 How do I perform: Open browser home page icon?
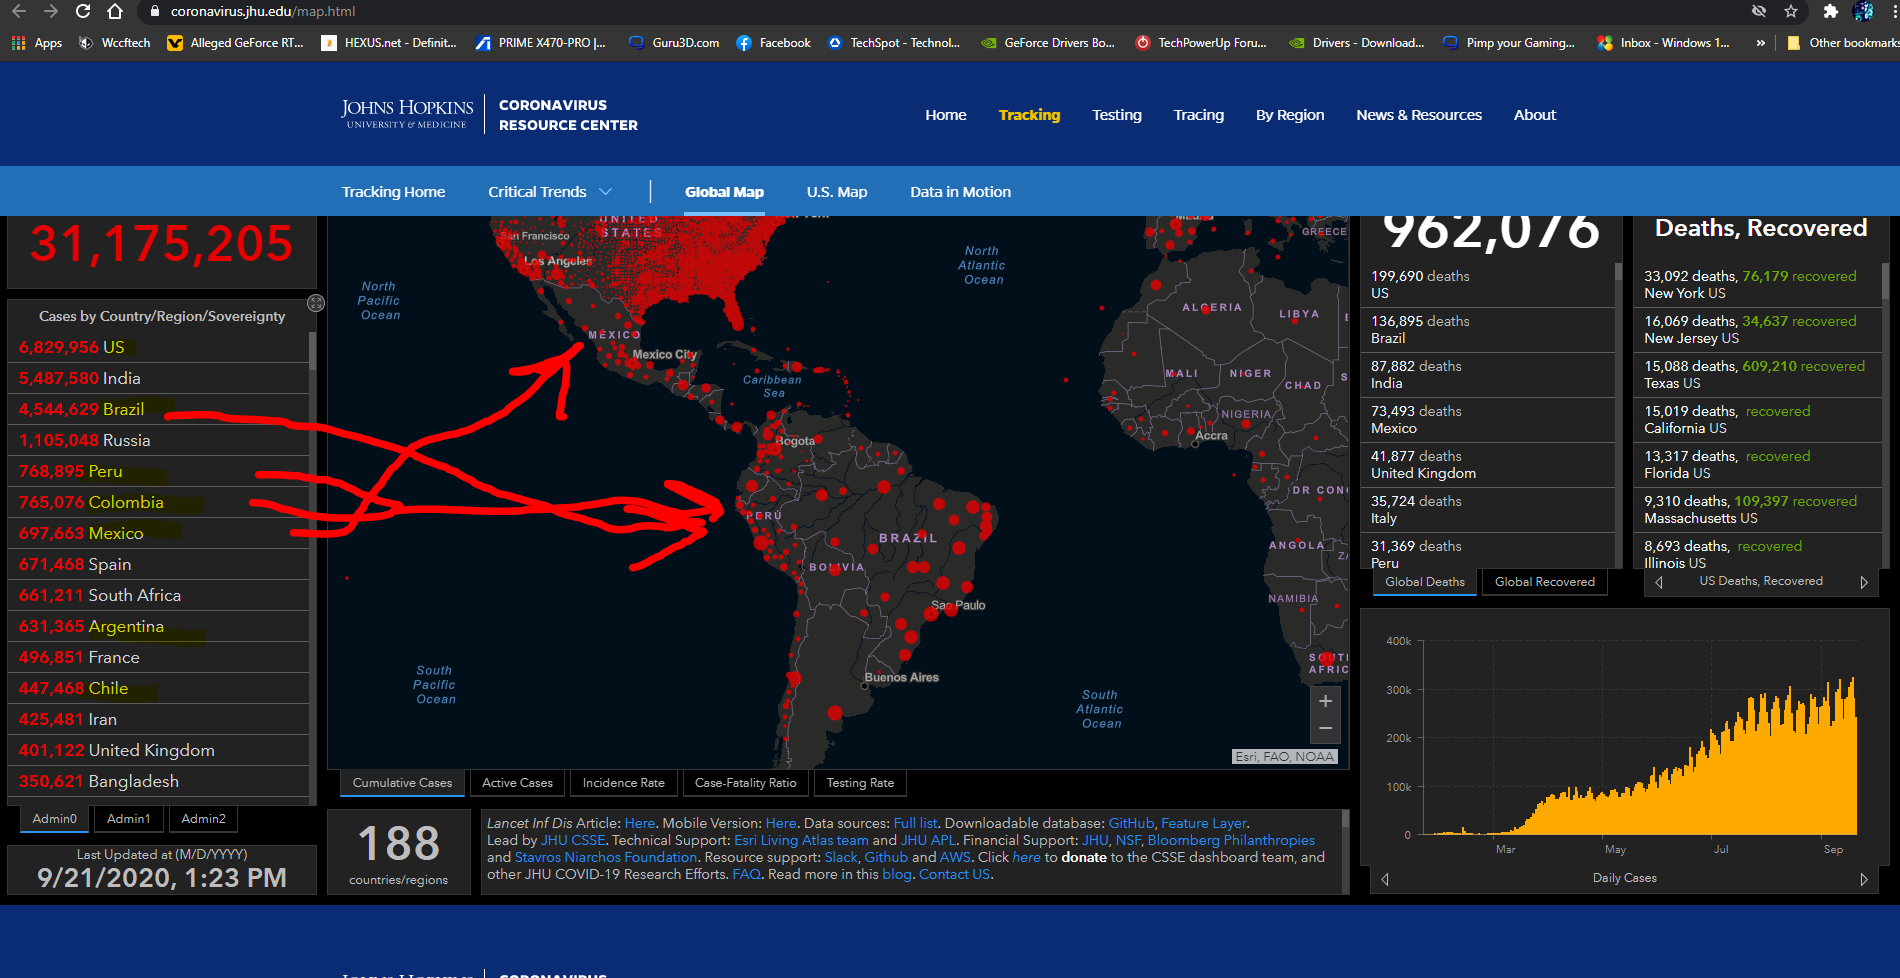coord(115,11)
